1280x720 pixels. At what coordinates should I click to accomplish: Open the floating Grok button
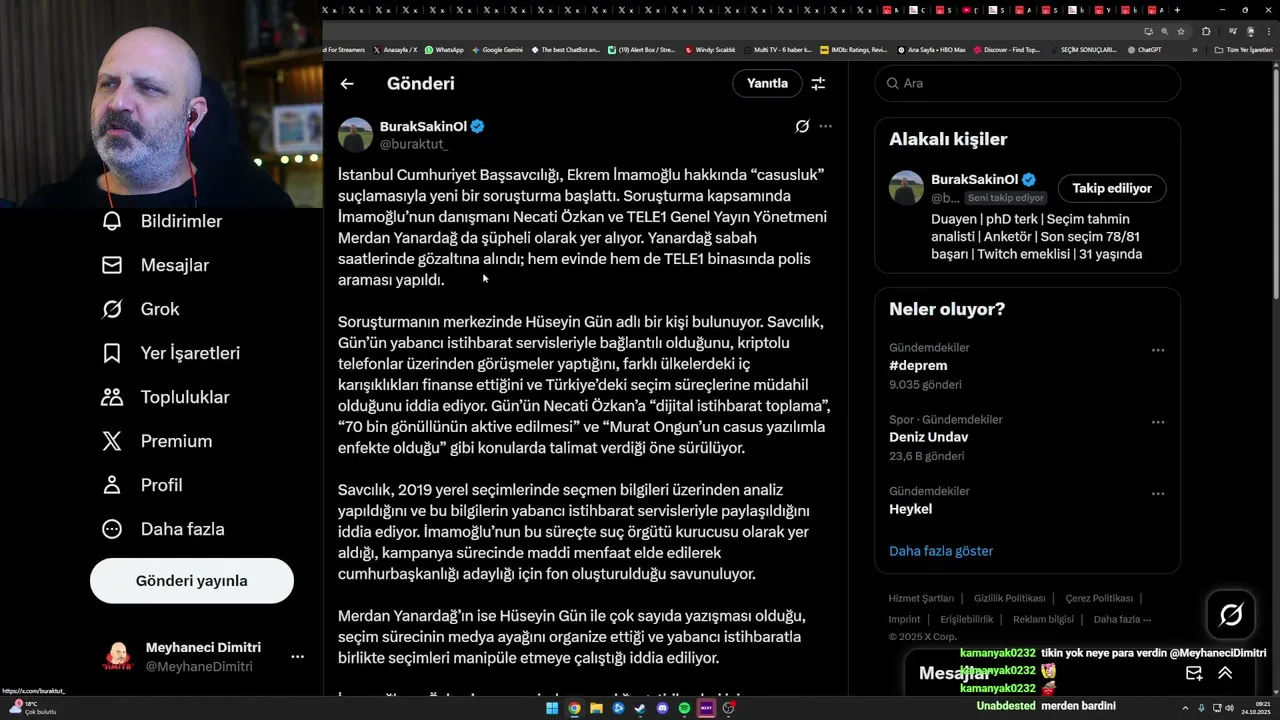(x=1231, y=615)
